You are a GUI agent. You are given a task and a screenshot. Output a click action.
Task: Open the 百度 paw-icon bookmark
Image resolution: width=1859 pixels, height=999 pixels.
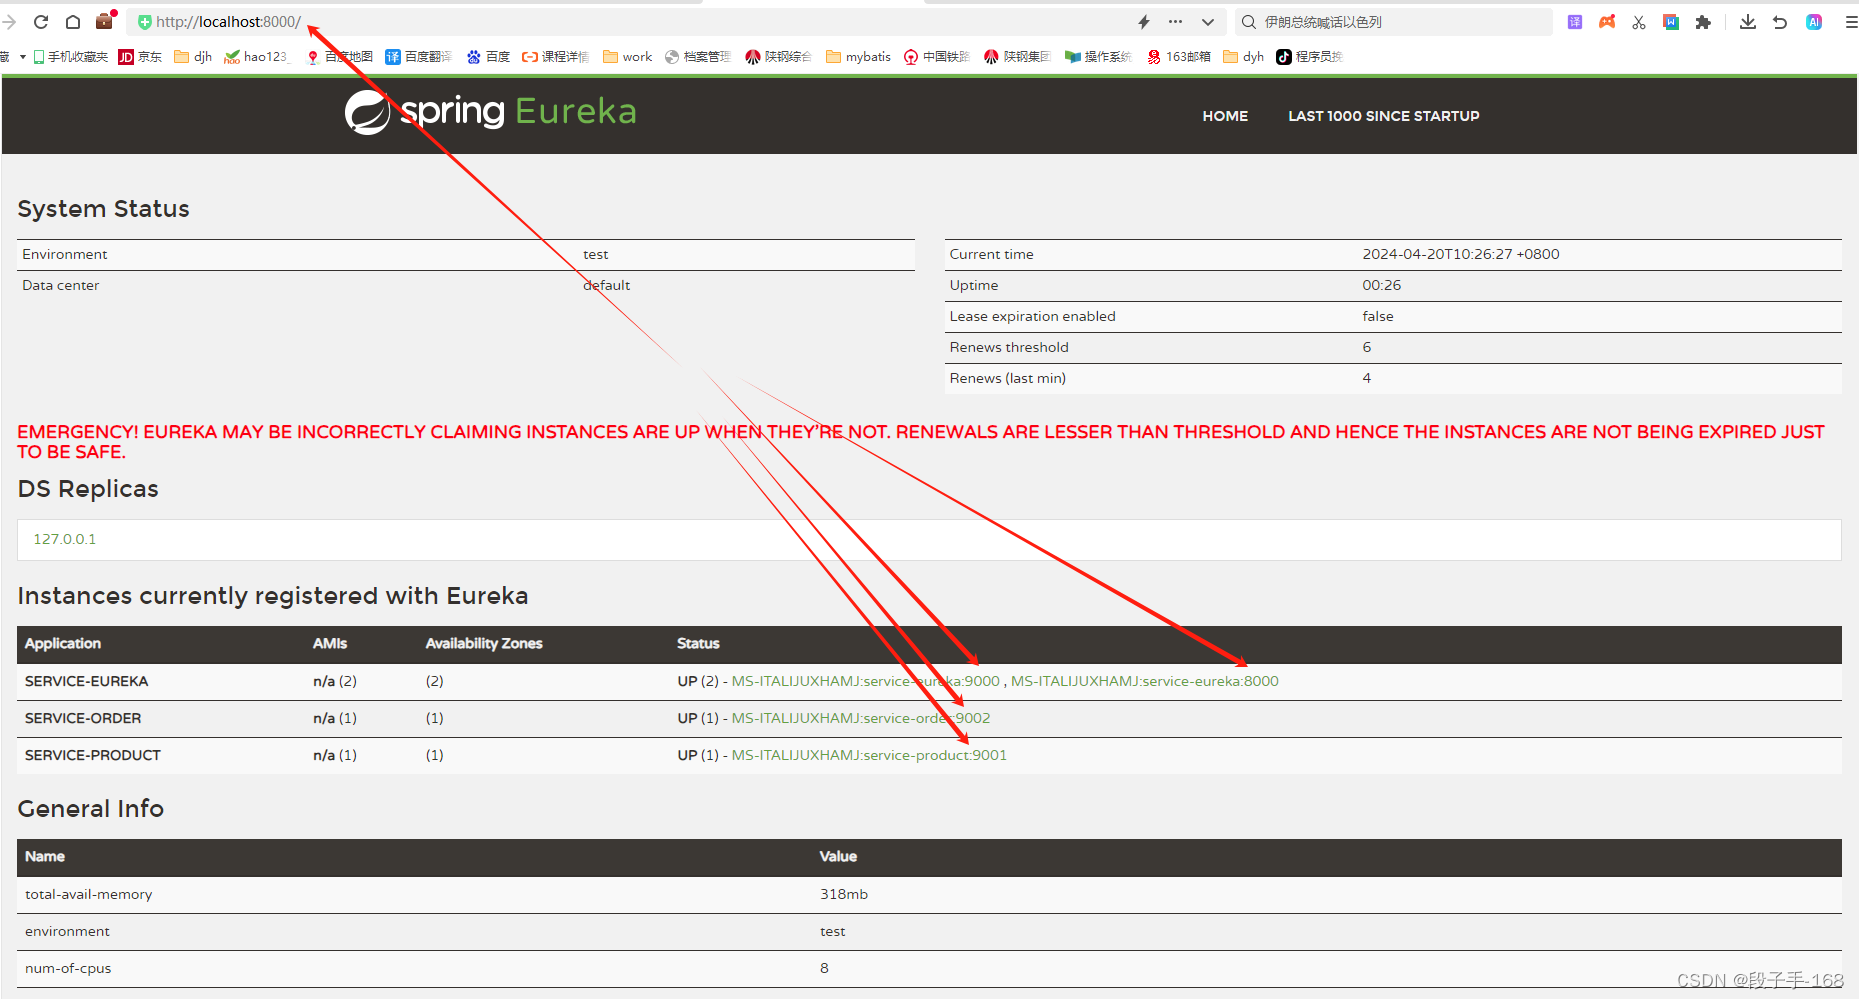coord(488,57)
